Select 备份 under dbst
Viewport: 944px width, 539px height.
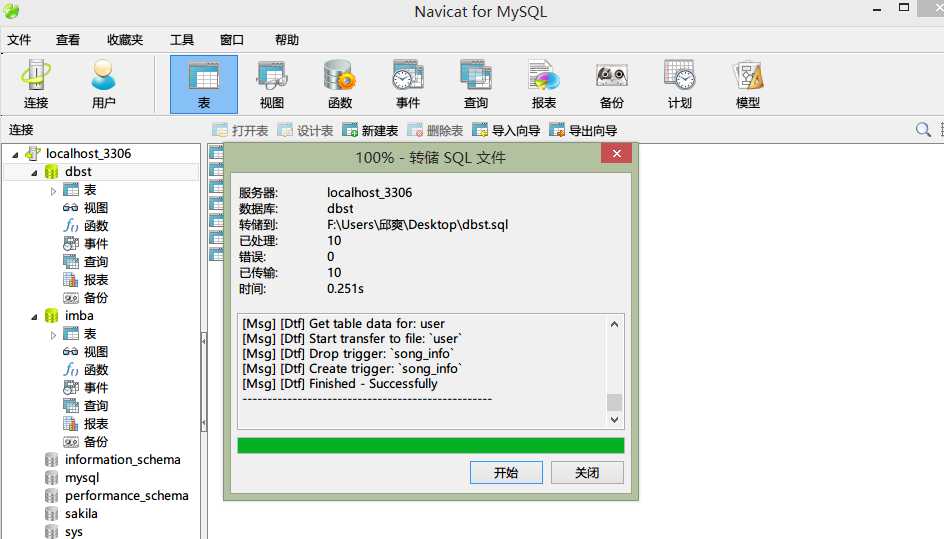[96, 298]
